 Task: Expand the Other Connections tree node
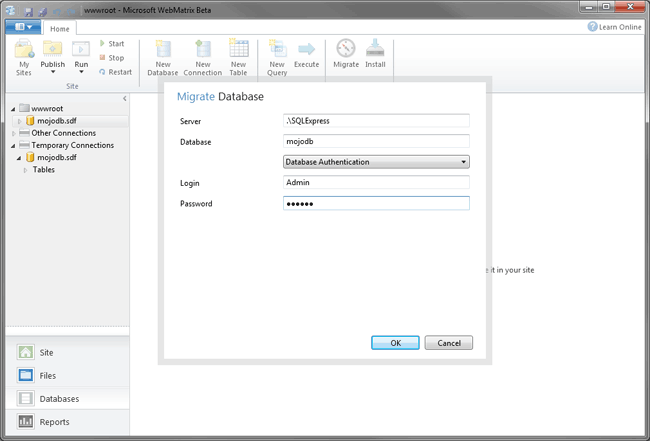click(x=13, y=133)
